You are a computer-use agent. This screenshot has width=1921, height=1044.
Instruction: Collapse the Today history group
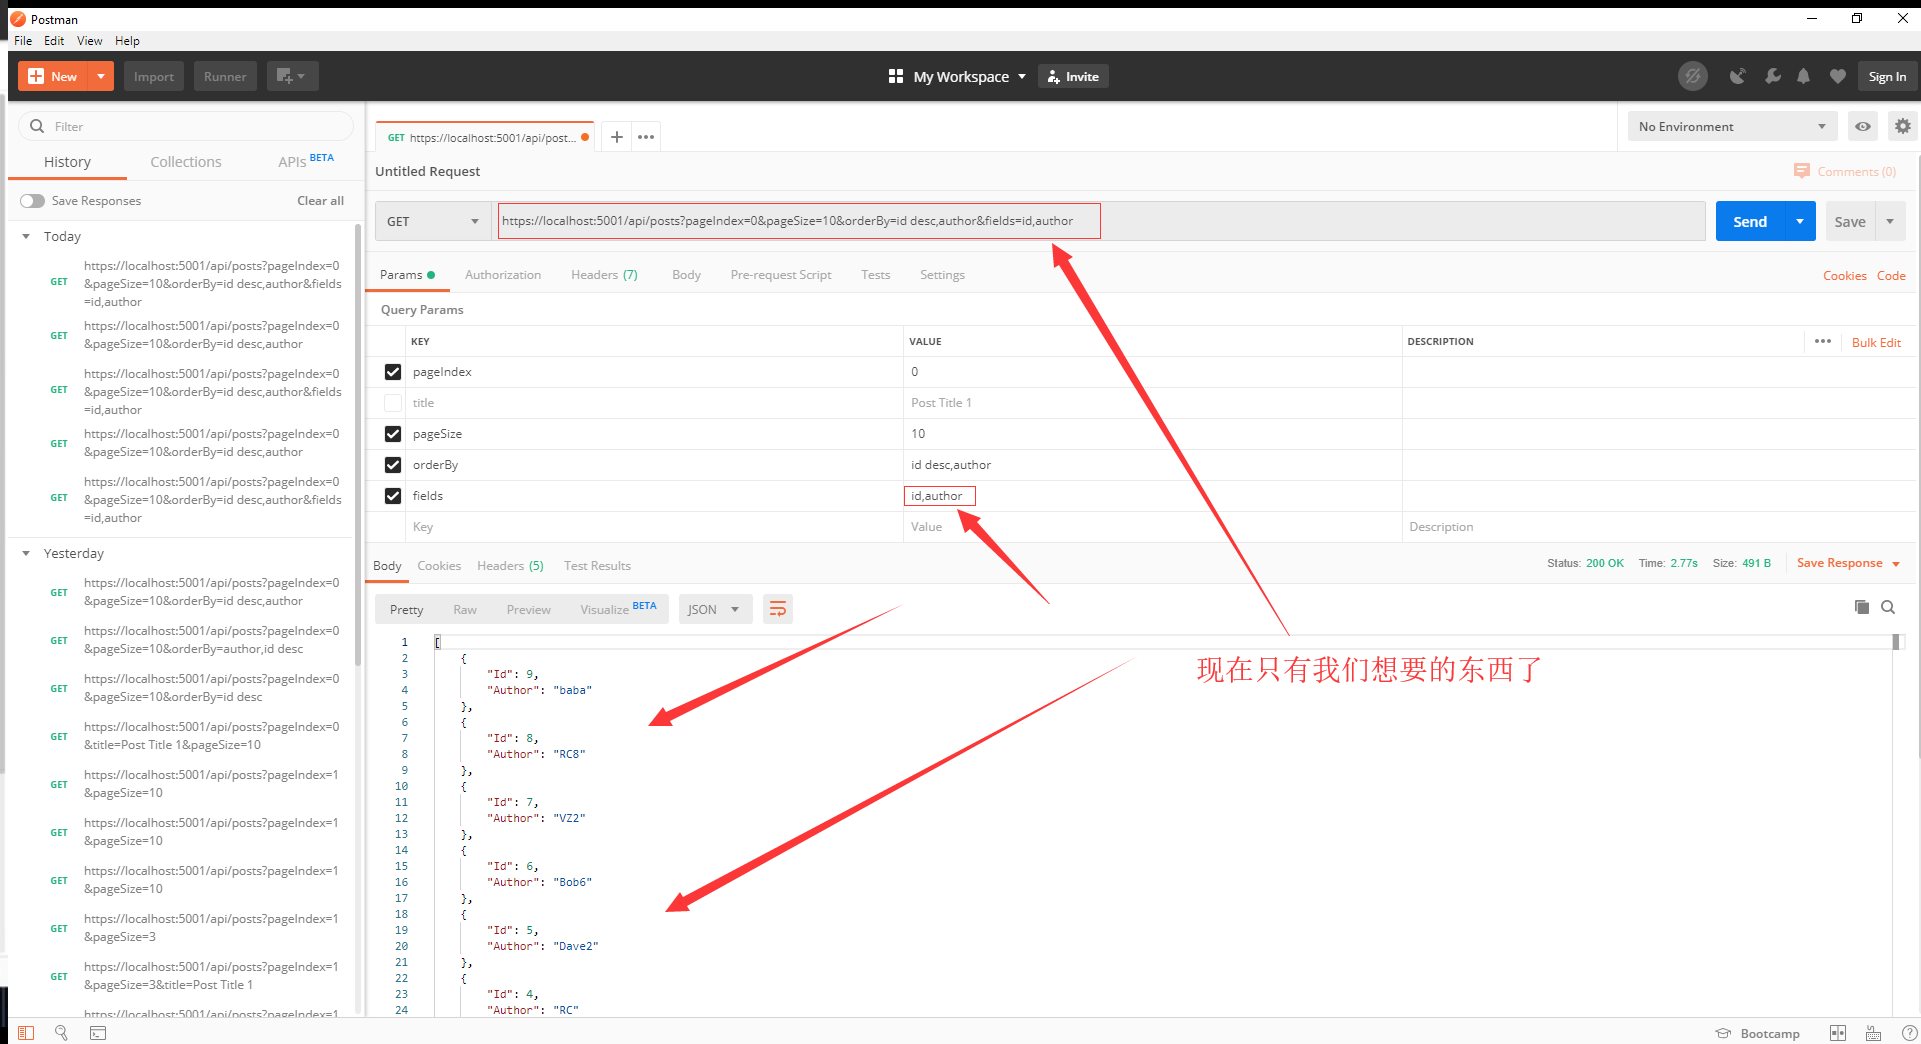[26, 237]
